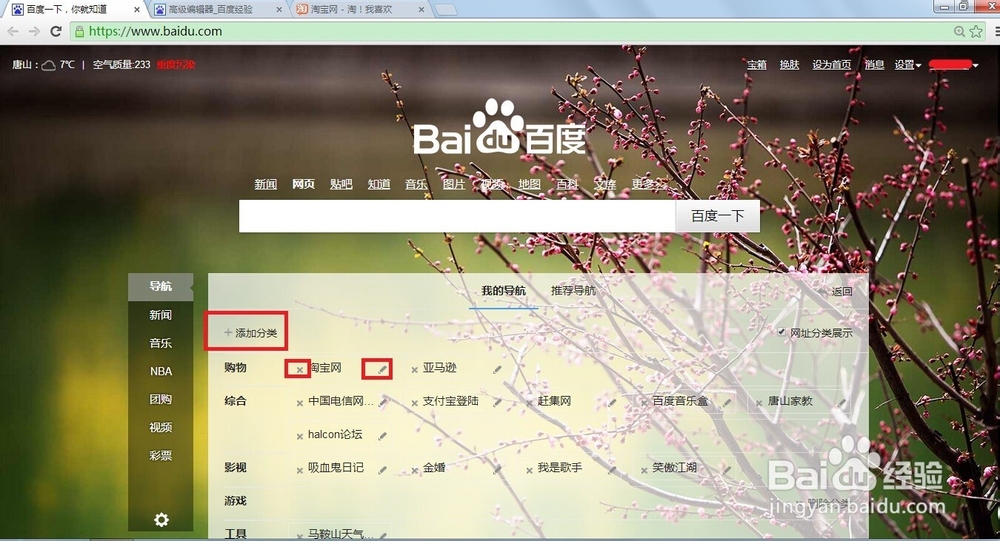Edit 中国电信网 with pencil icon

click(x=383, y=402)
